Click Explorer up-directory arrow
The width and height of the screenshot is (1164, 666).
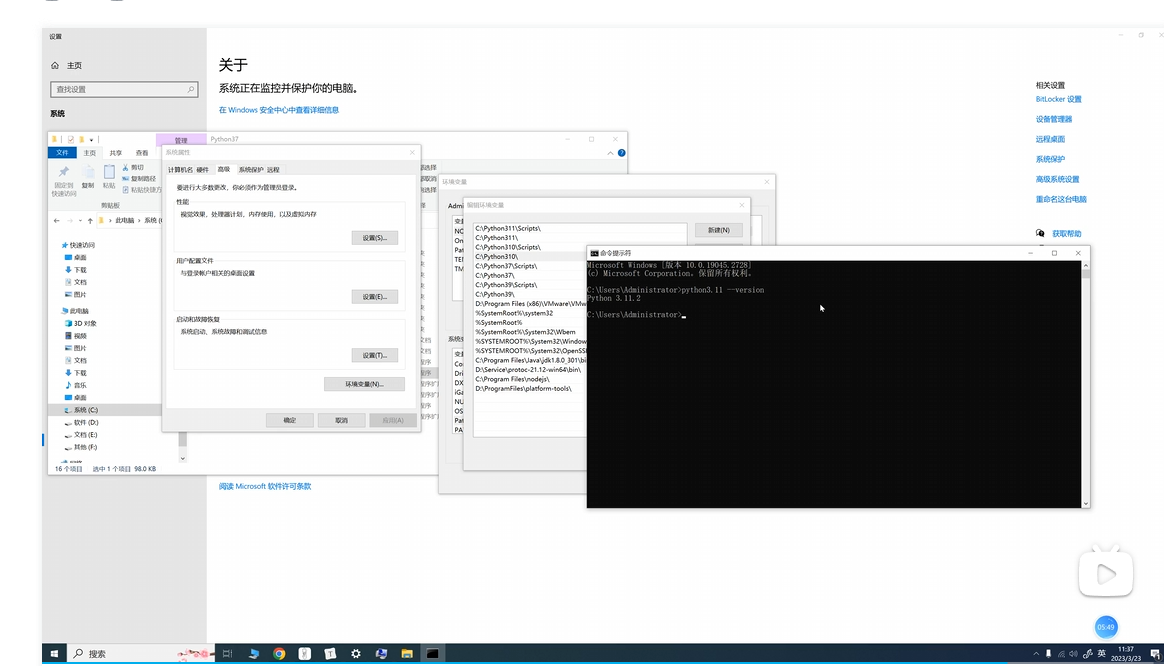[x=91, y=221]
